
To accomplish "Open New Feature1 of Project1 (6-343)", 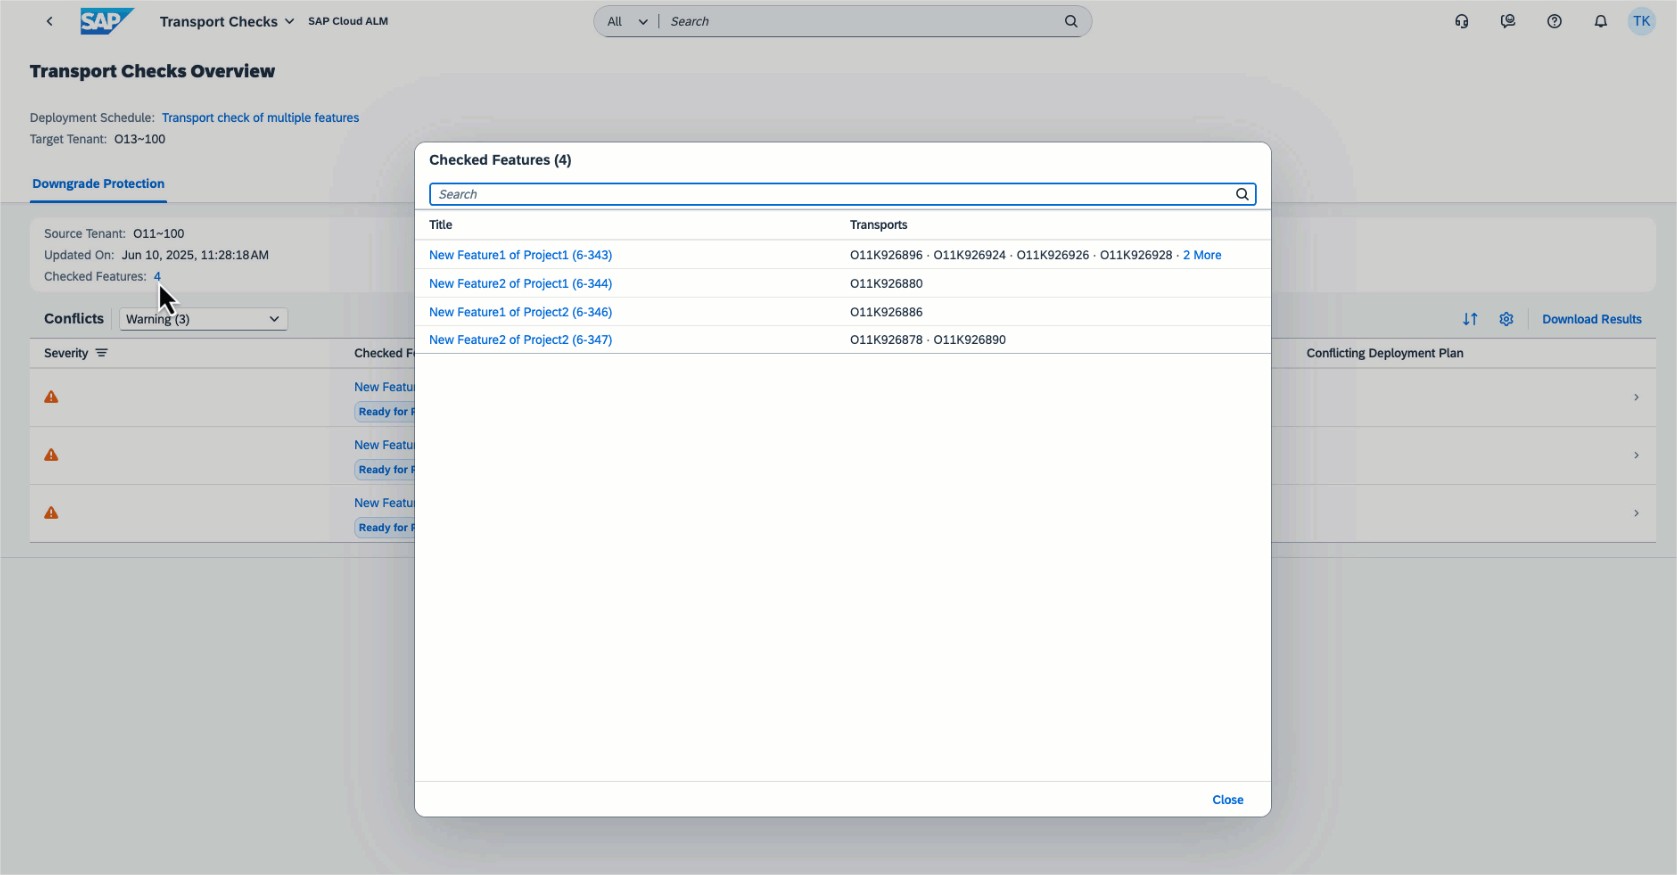I will coord(520,255).
